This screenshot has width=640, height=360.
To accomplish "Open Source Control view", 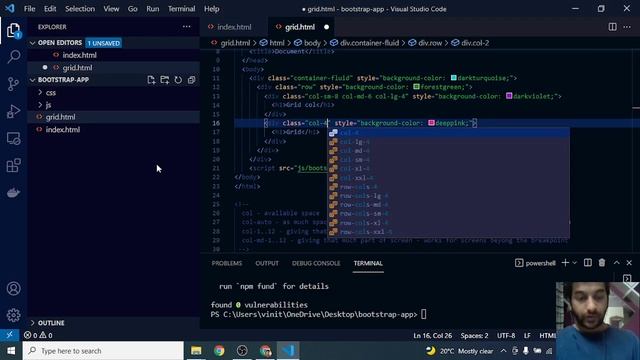I will (13, 84).
